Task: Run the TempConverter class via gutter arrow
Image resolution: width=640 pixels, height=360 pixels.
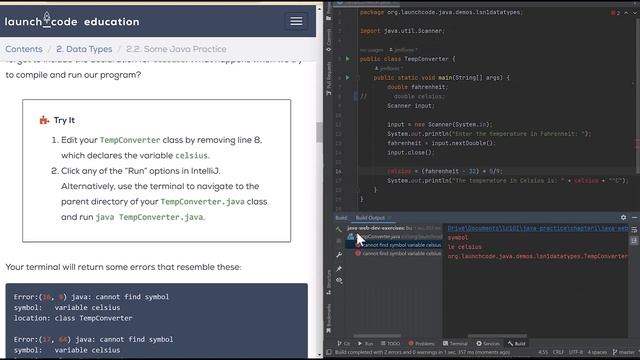Action: (347, 59)
